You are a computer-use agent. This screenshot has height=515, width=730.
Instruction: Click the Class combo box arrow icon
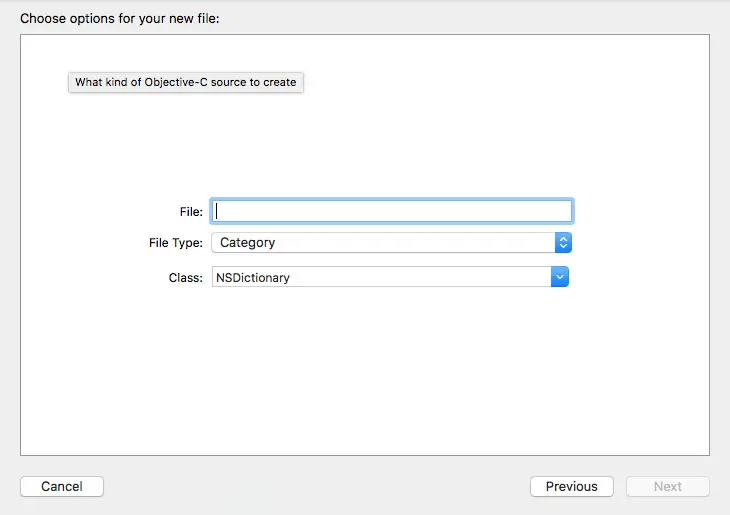coord(560,277)
